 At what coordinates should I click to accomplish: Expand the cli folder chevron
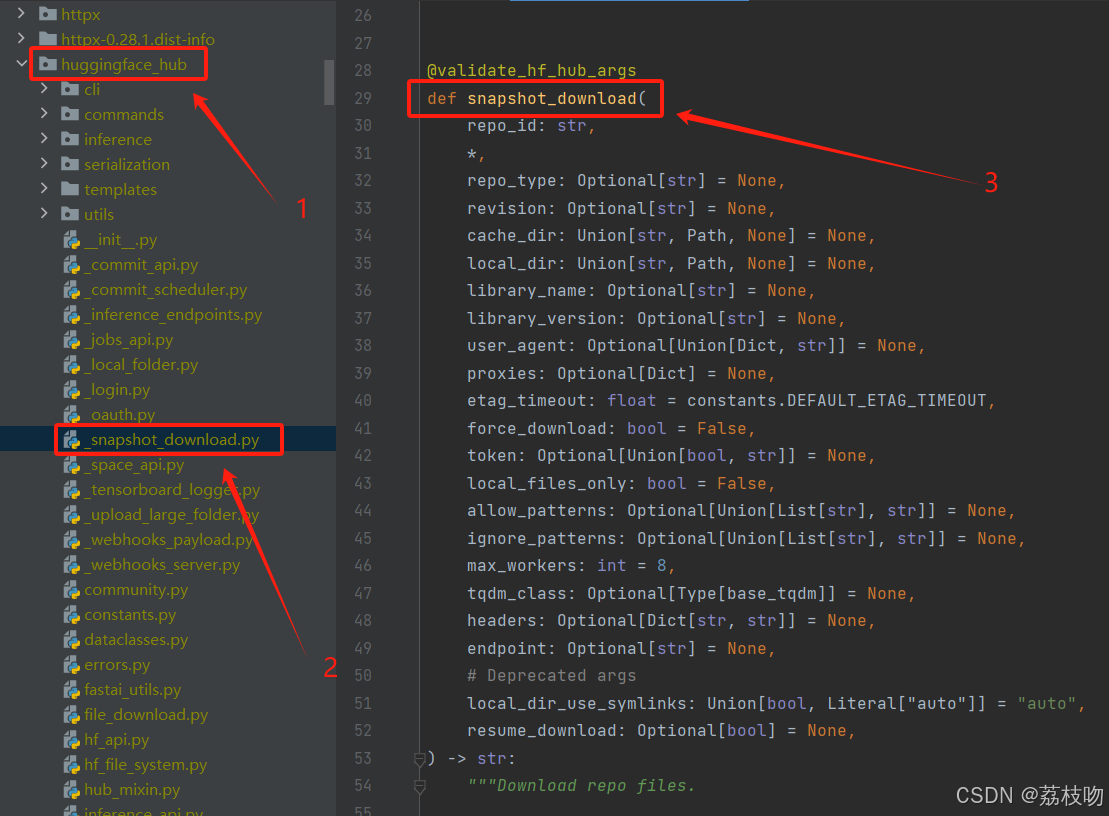45,88
